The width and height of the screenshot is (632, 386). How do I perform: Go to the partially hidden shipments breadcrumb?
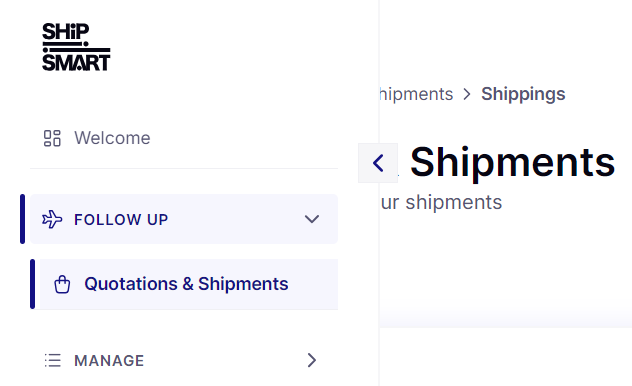tap(416, 94)
